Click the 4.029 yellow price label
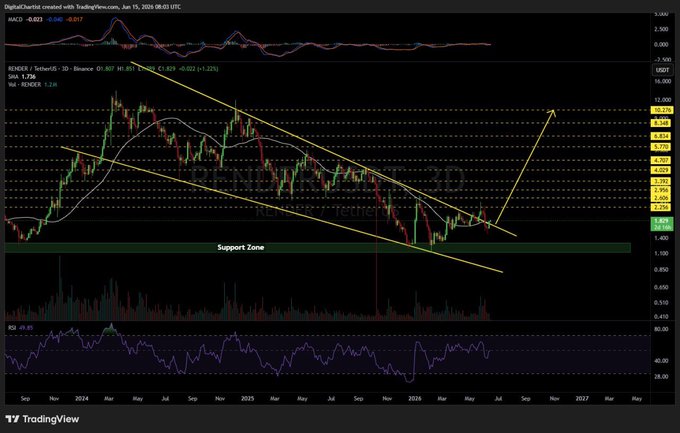This screenshot has height=433, width=680. [x=662, y=170]
